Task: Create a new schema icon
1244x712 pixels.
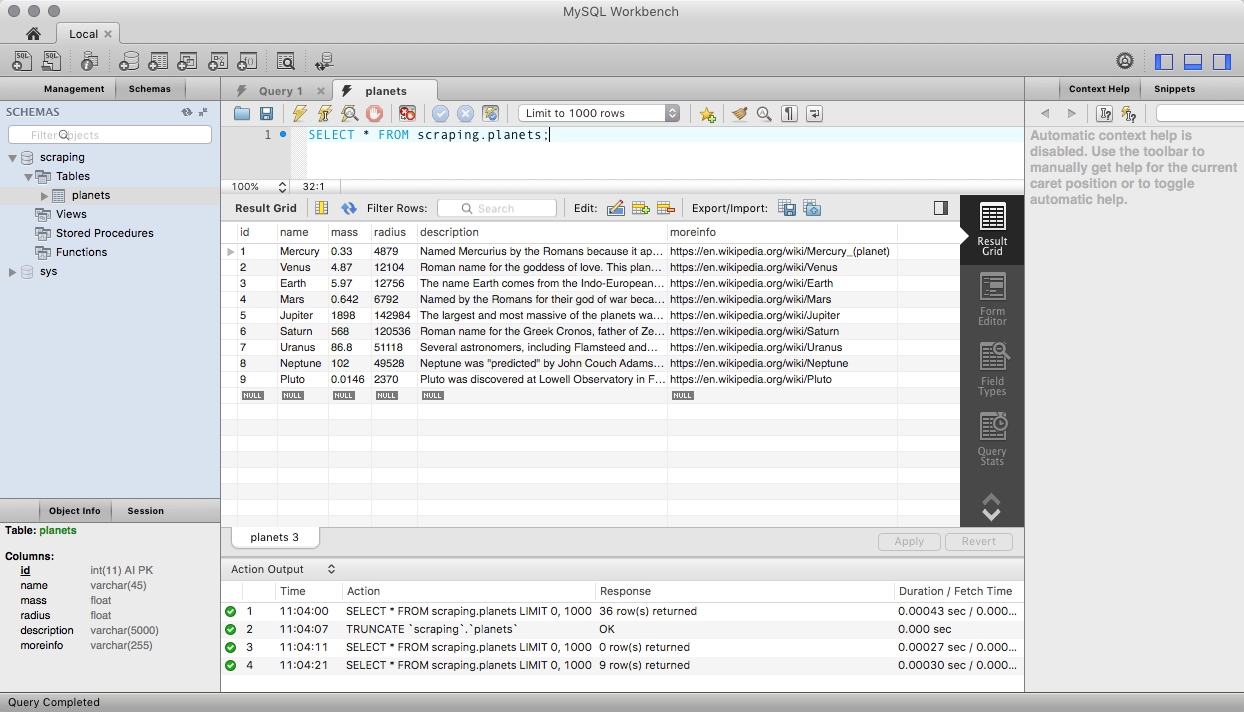Action: tap(128, 61)
